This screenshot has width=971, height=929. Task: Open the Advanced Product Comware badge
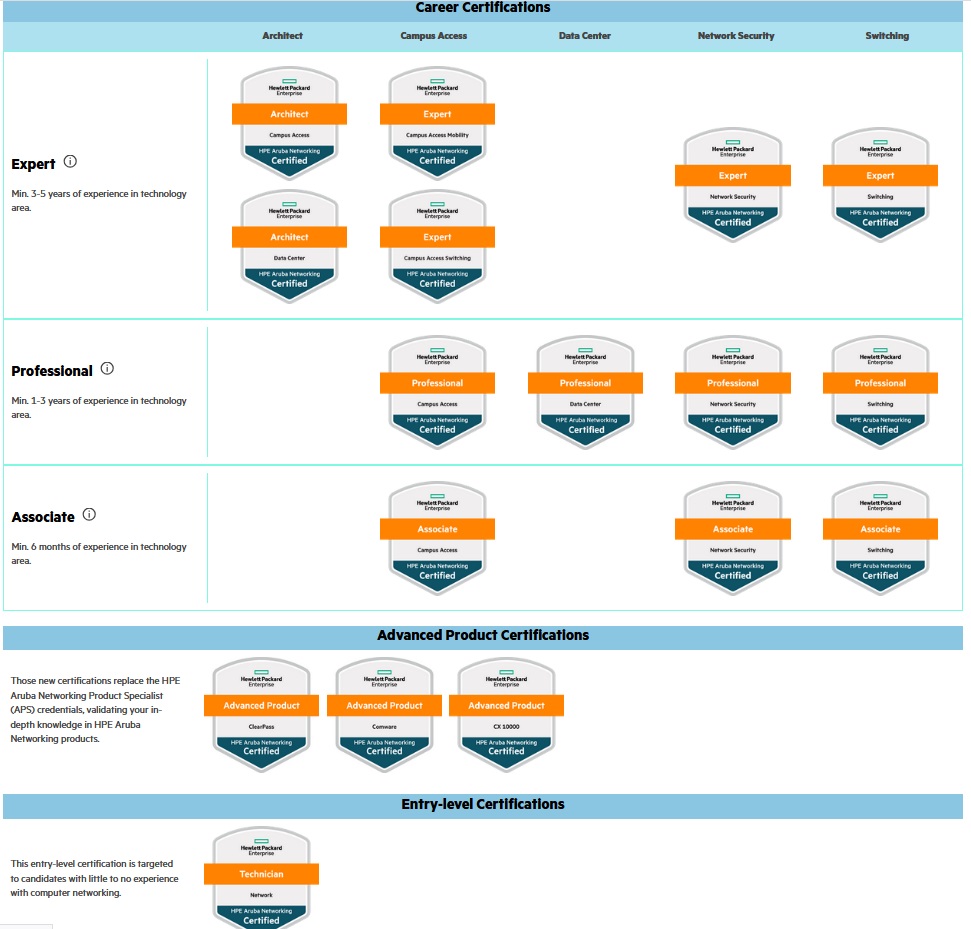(384, 715)
